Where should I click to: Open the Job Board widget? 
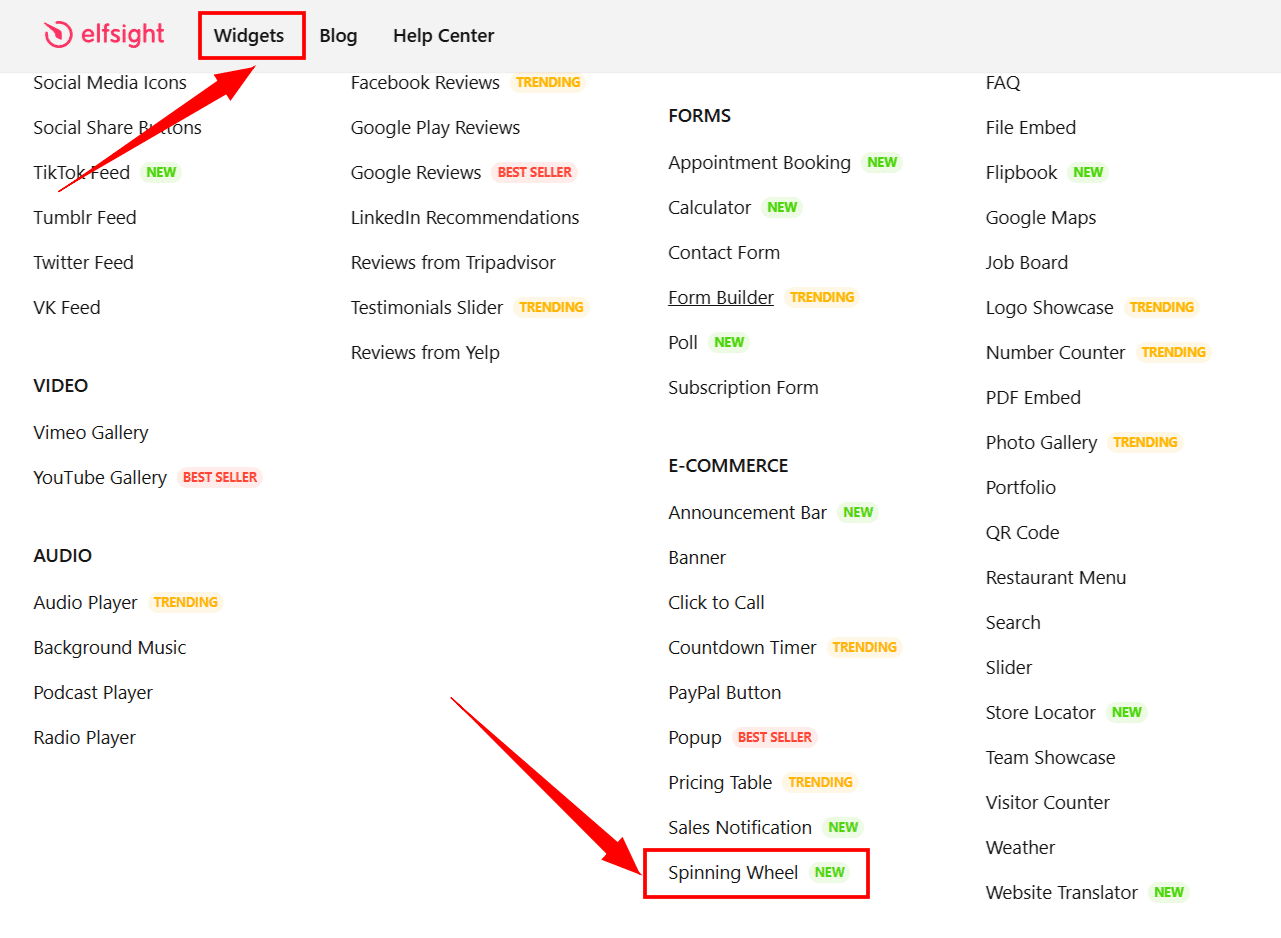click(x=1027, y=263)
